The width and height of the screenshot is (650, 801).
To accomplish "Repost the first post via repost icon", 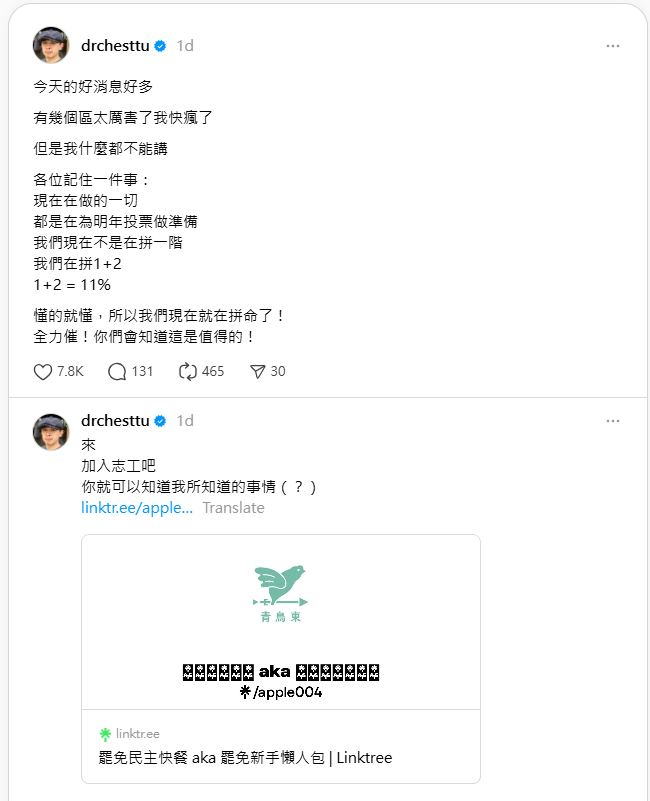I will click(188, 372).
